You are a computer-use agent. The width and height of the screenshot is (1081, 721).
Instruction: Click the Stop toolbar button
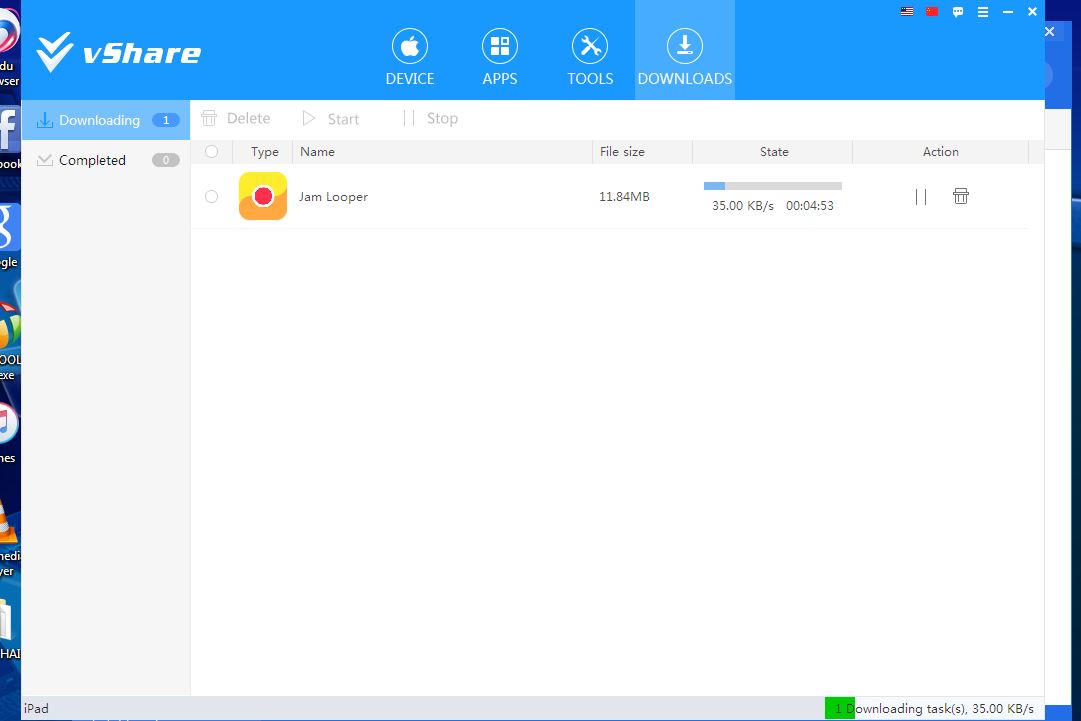(x=430, y=119)
